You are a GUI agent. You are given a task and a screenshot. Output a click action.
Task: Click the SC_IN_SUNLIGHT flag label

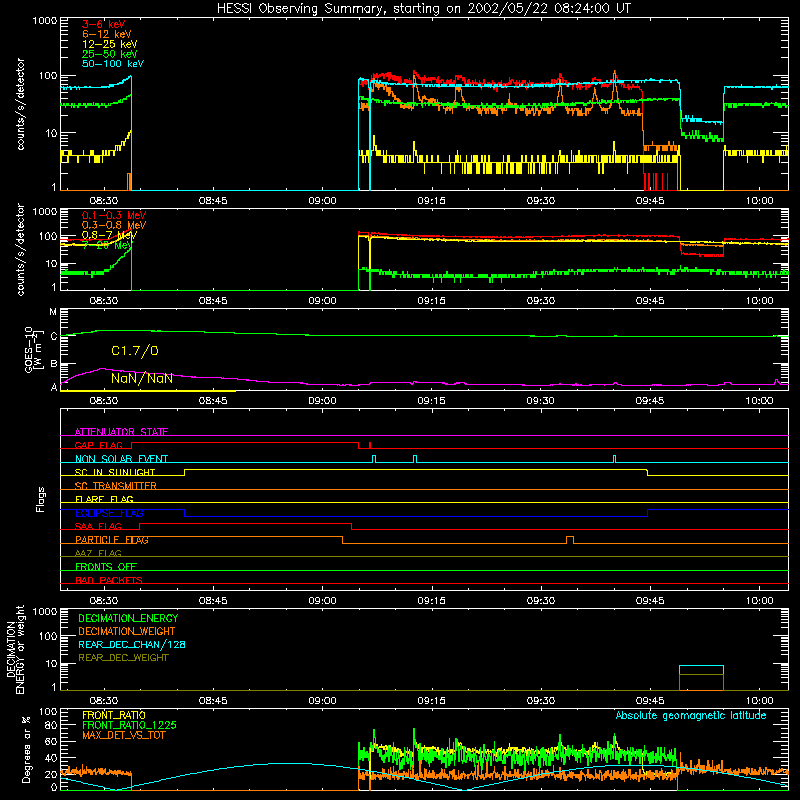coord(115,472)
